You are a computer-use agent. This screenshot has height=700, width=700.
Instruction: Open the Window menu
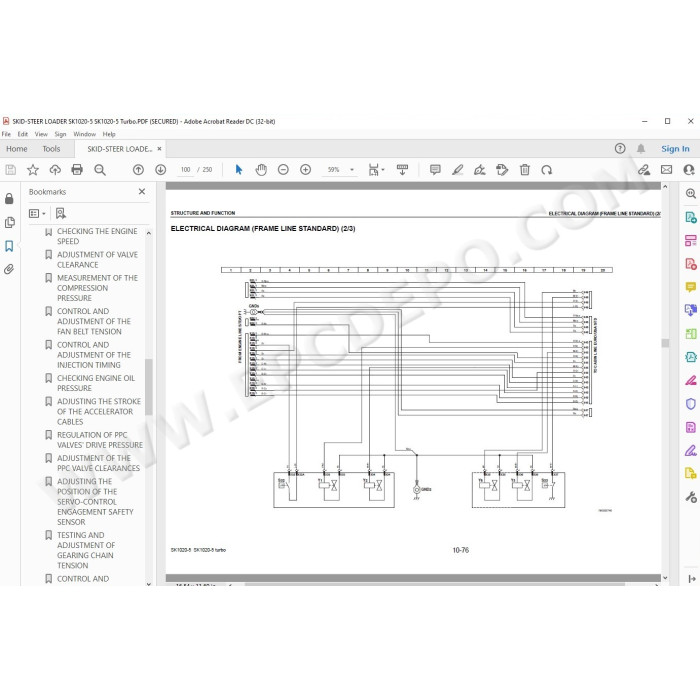click(84, 134)
